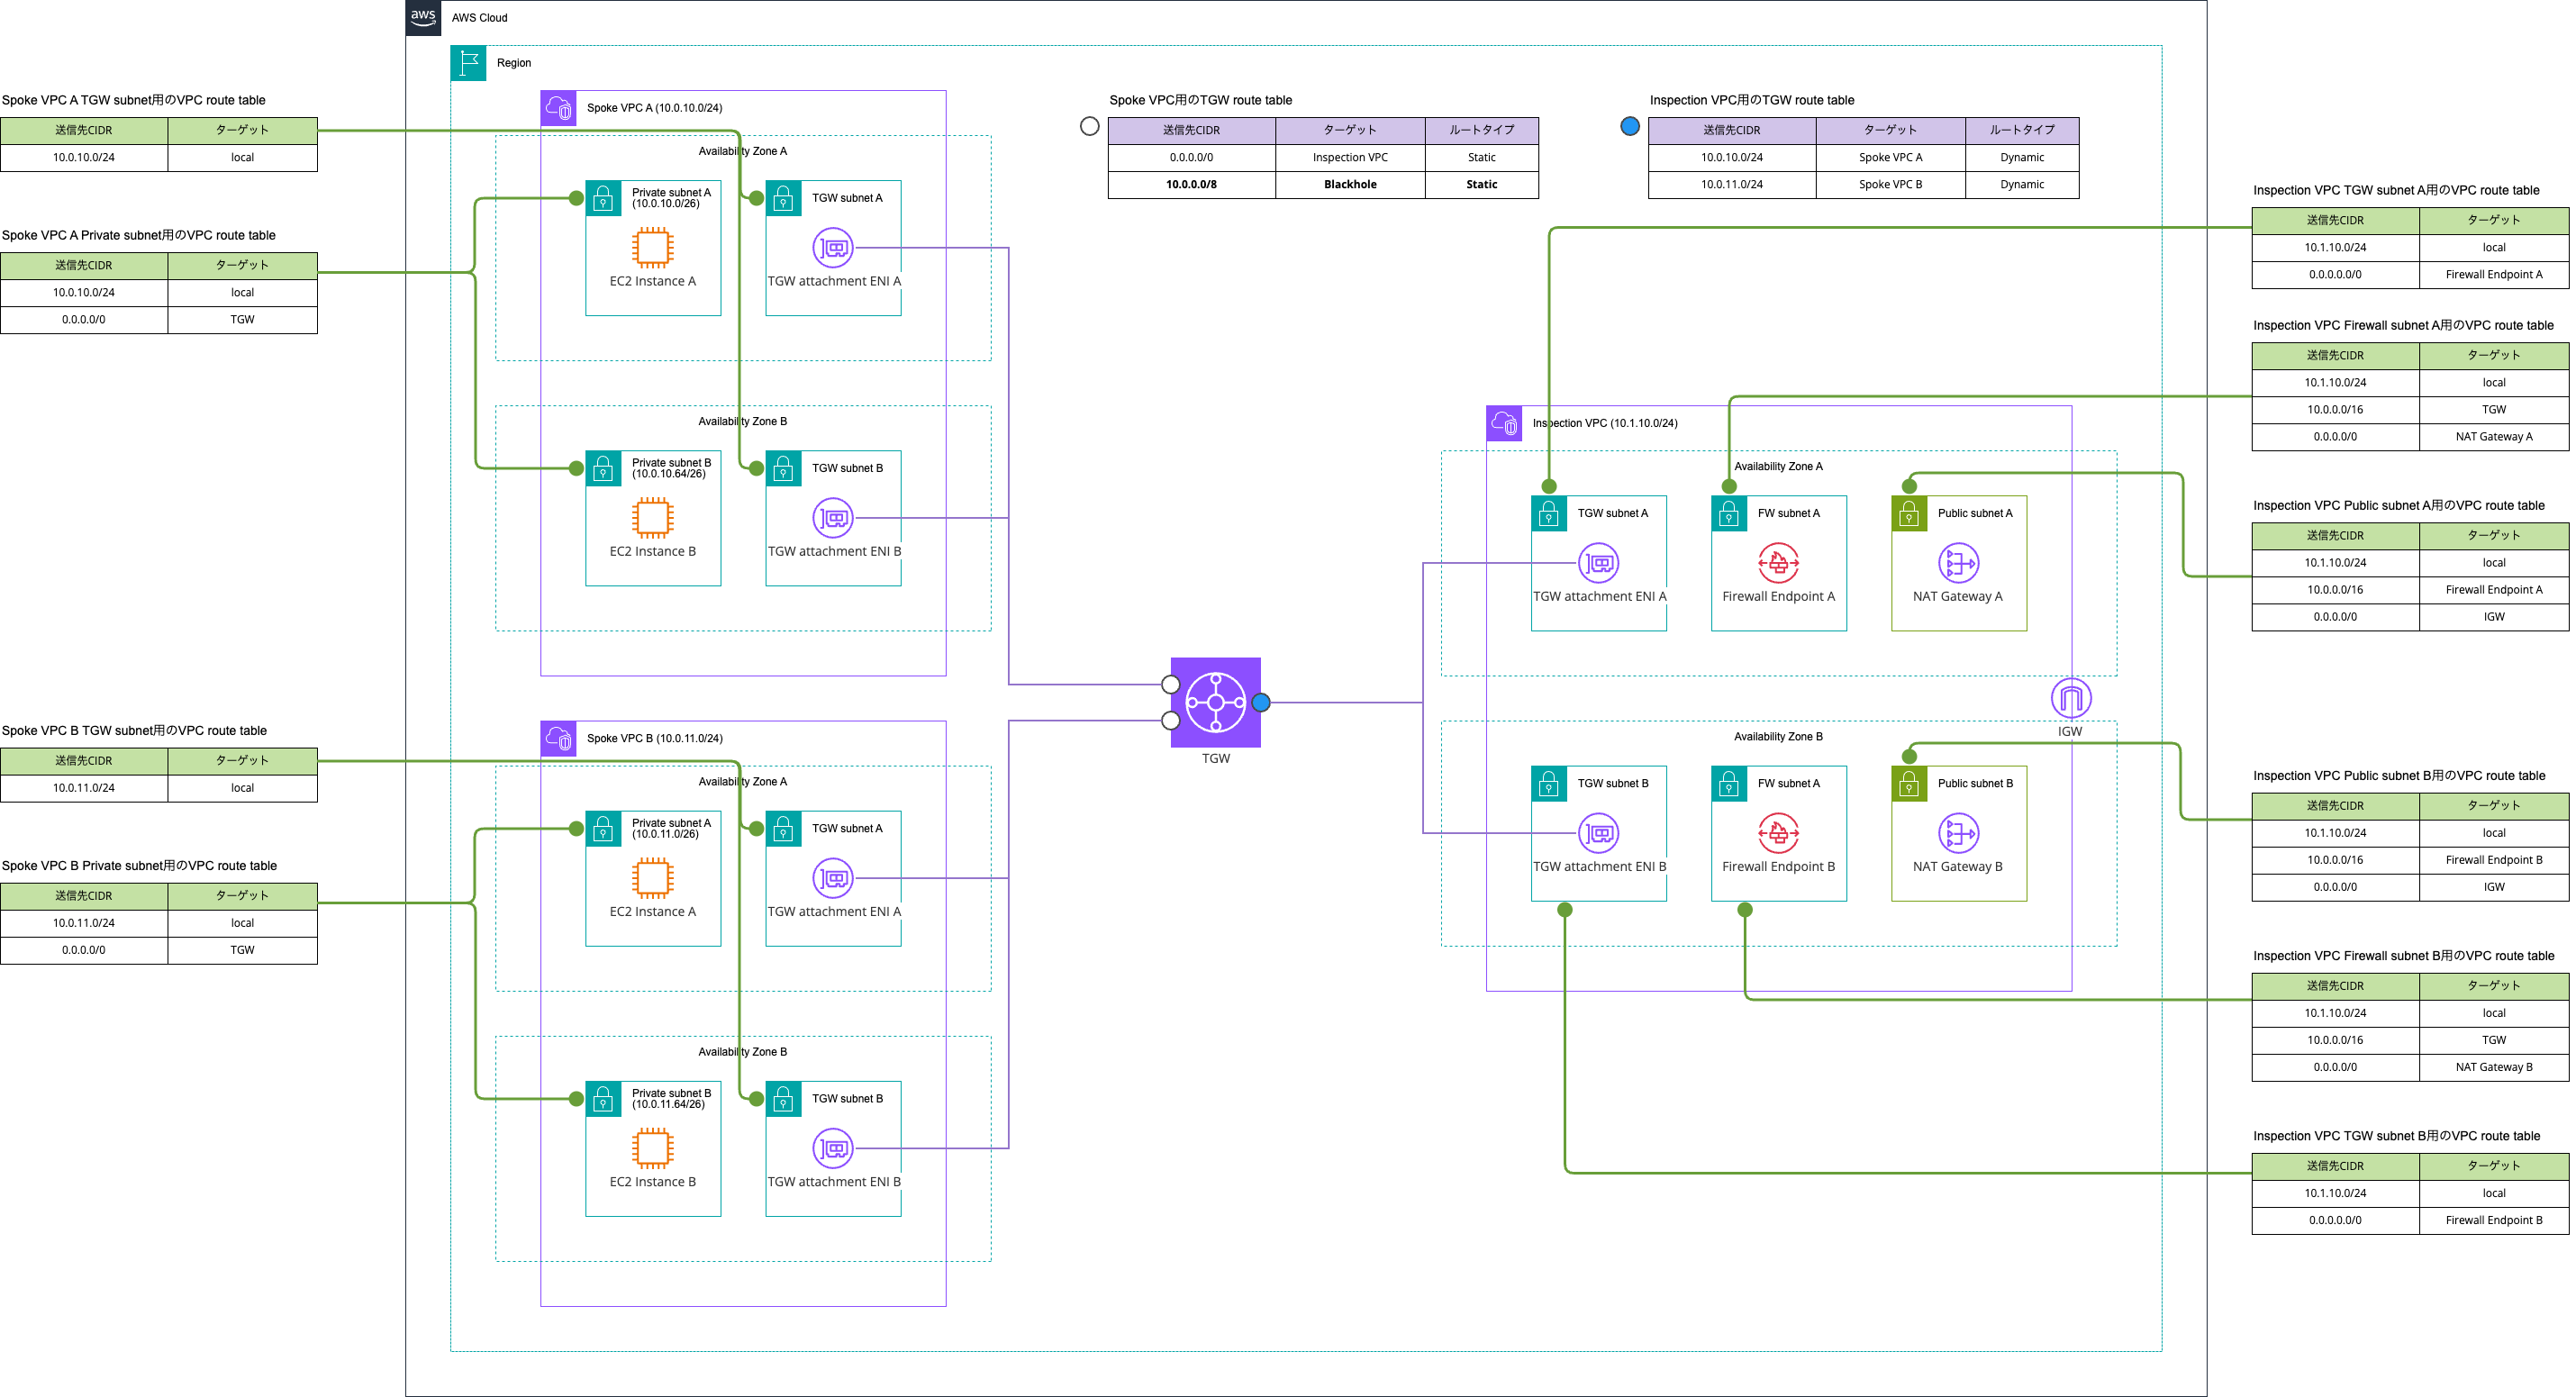Select the Region flag icon
Viewport: 2576px width, 1397px height.
[468, 63]
